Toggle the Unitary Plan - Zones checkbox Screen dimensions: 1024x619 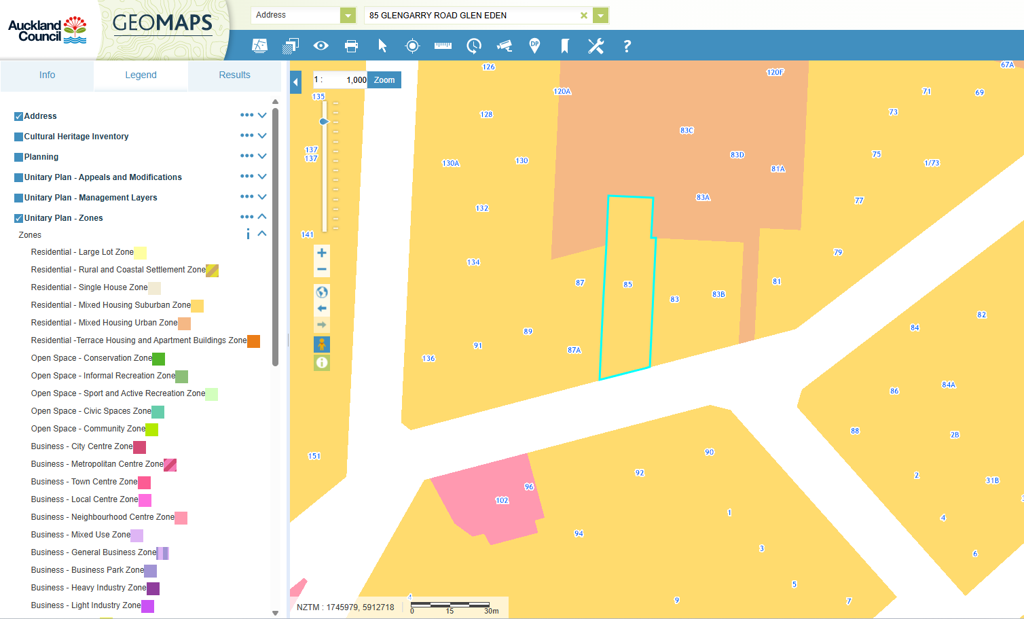click(x=18, y=218)
